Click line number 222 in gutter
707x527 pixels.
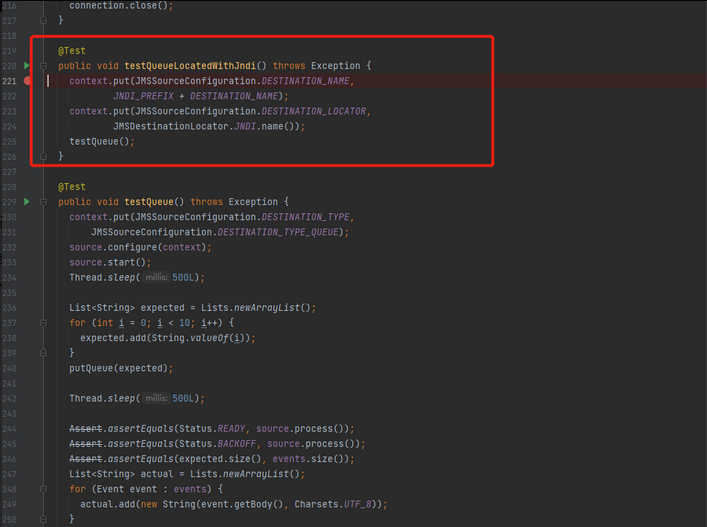pos(9,96)
